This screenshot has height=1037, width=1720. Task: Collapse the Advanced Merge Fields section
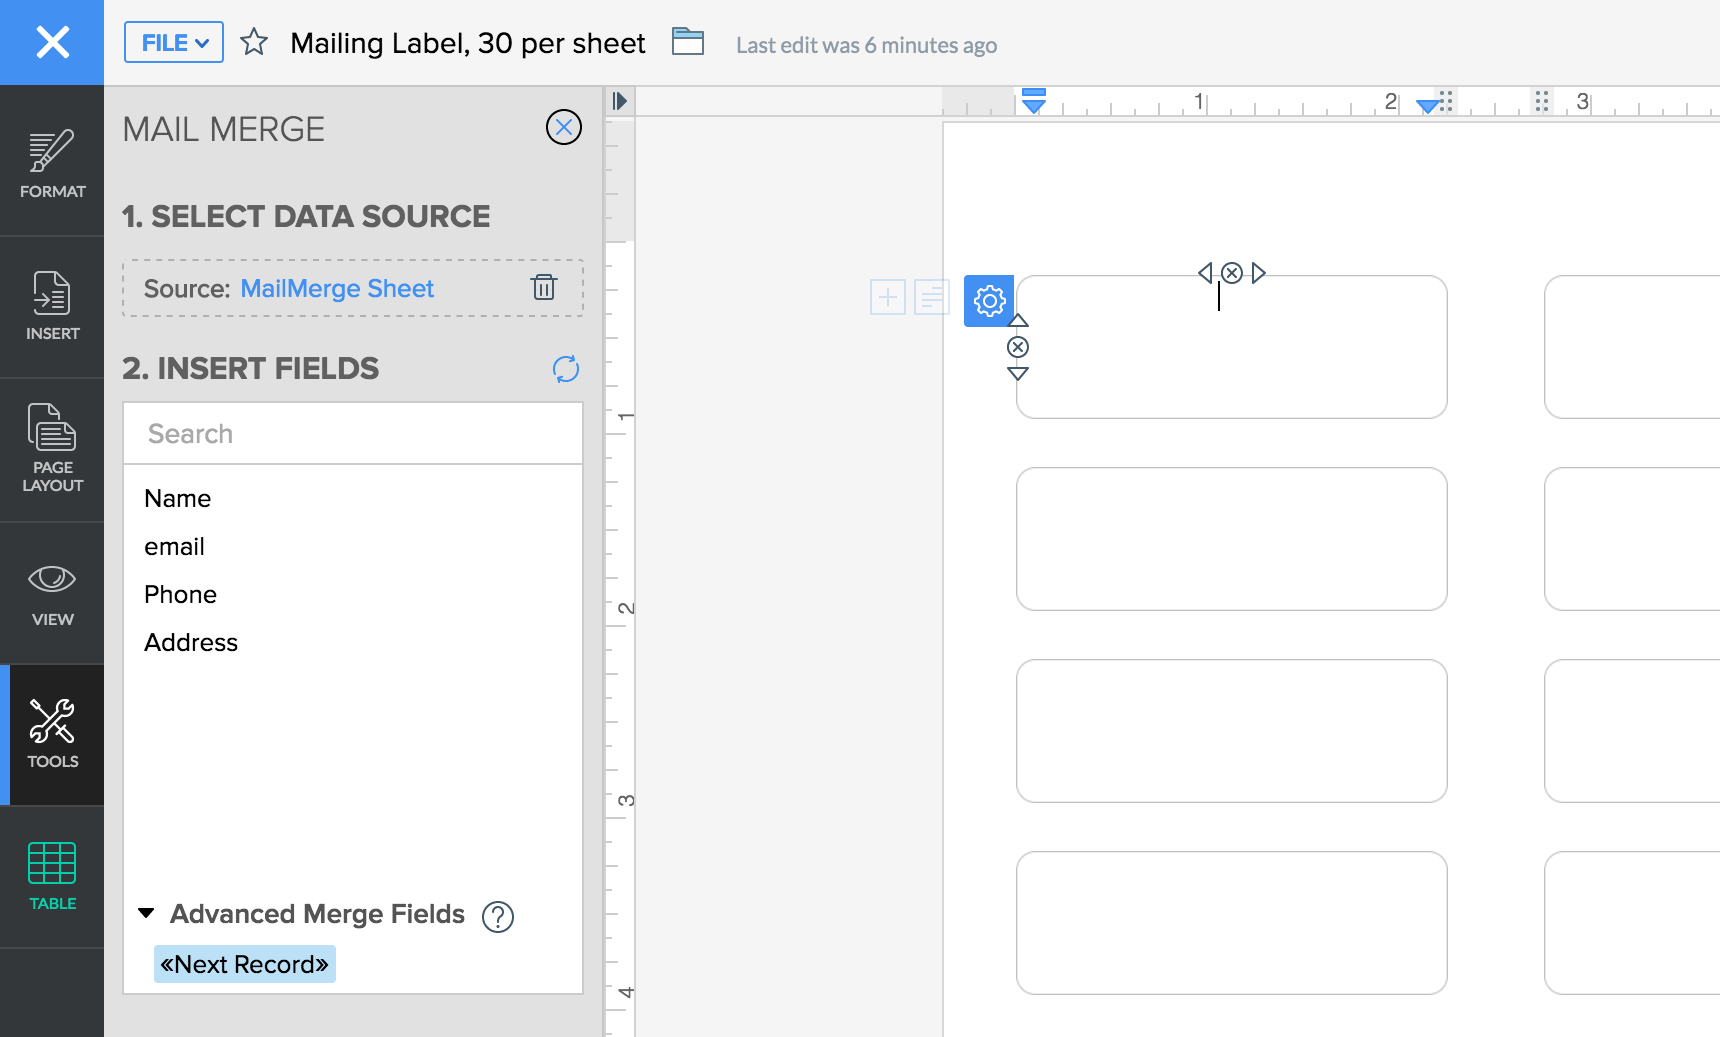pyautogui.click(x=147, y=913)
